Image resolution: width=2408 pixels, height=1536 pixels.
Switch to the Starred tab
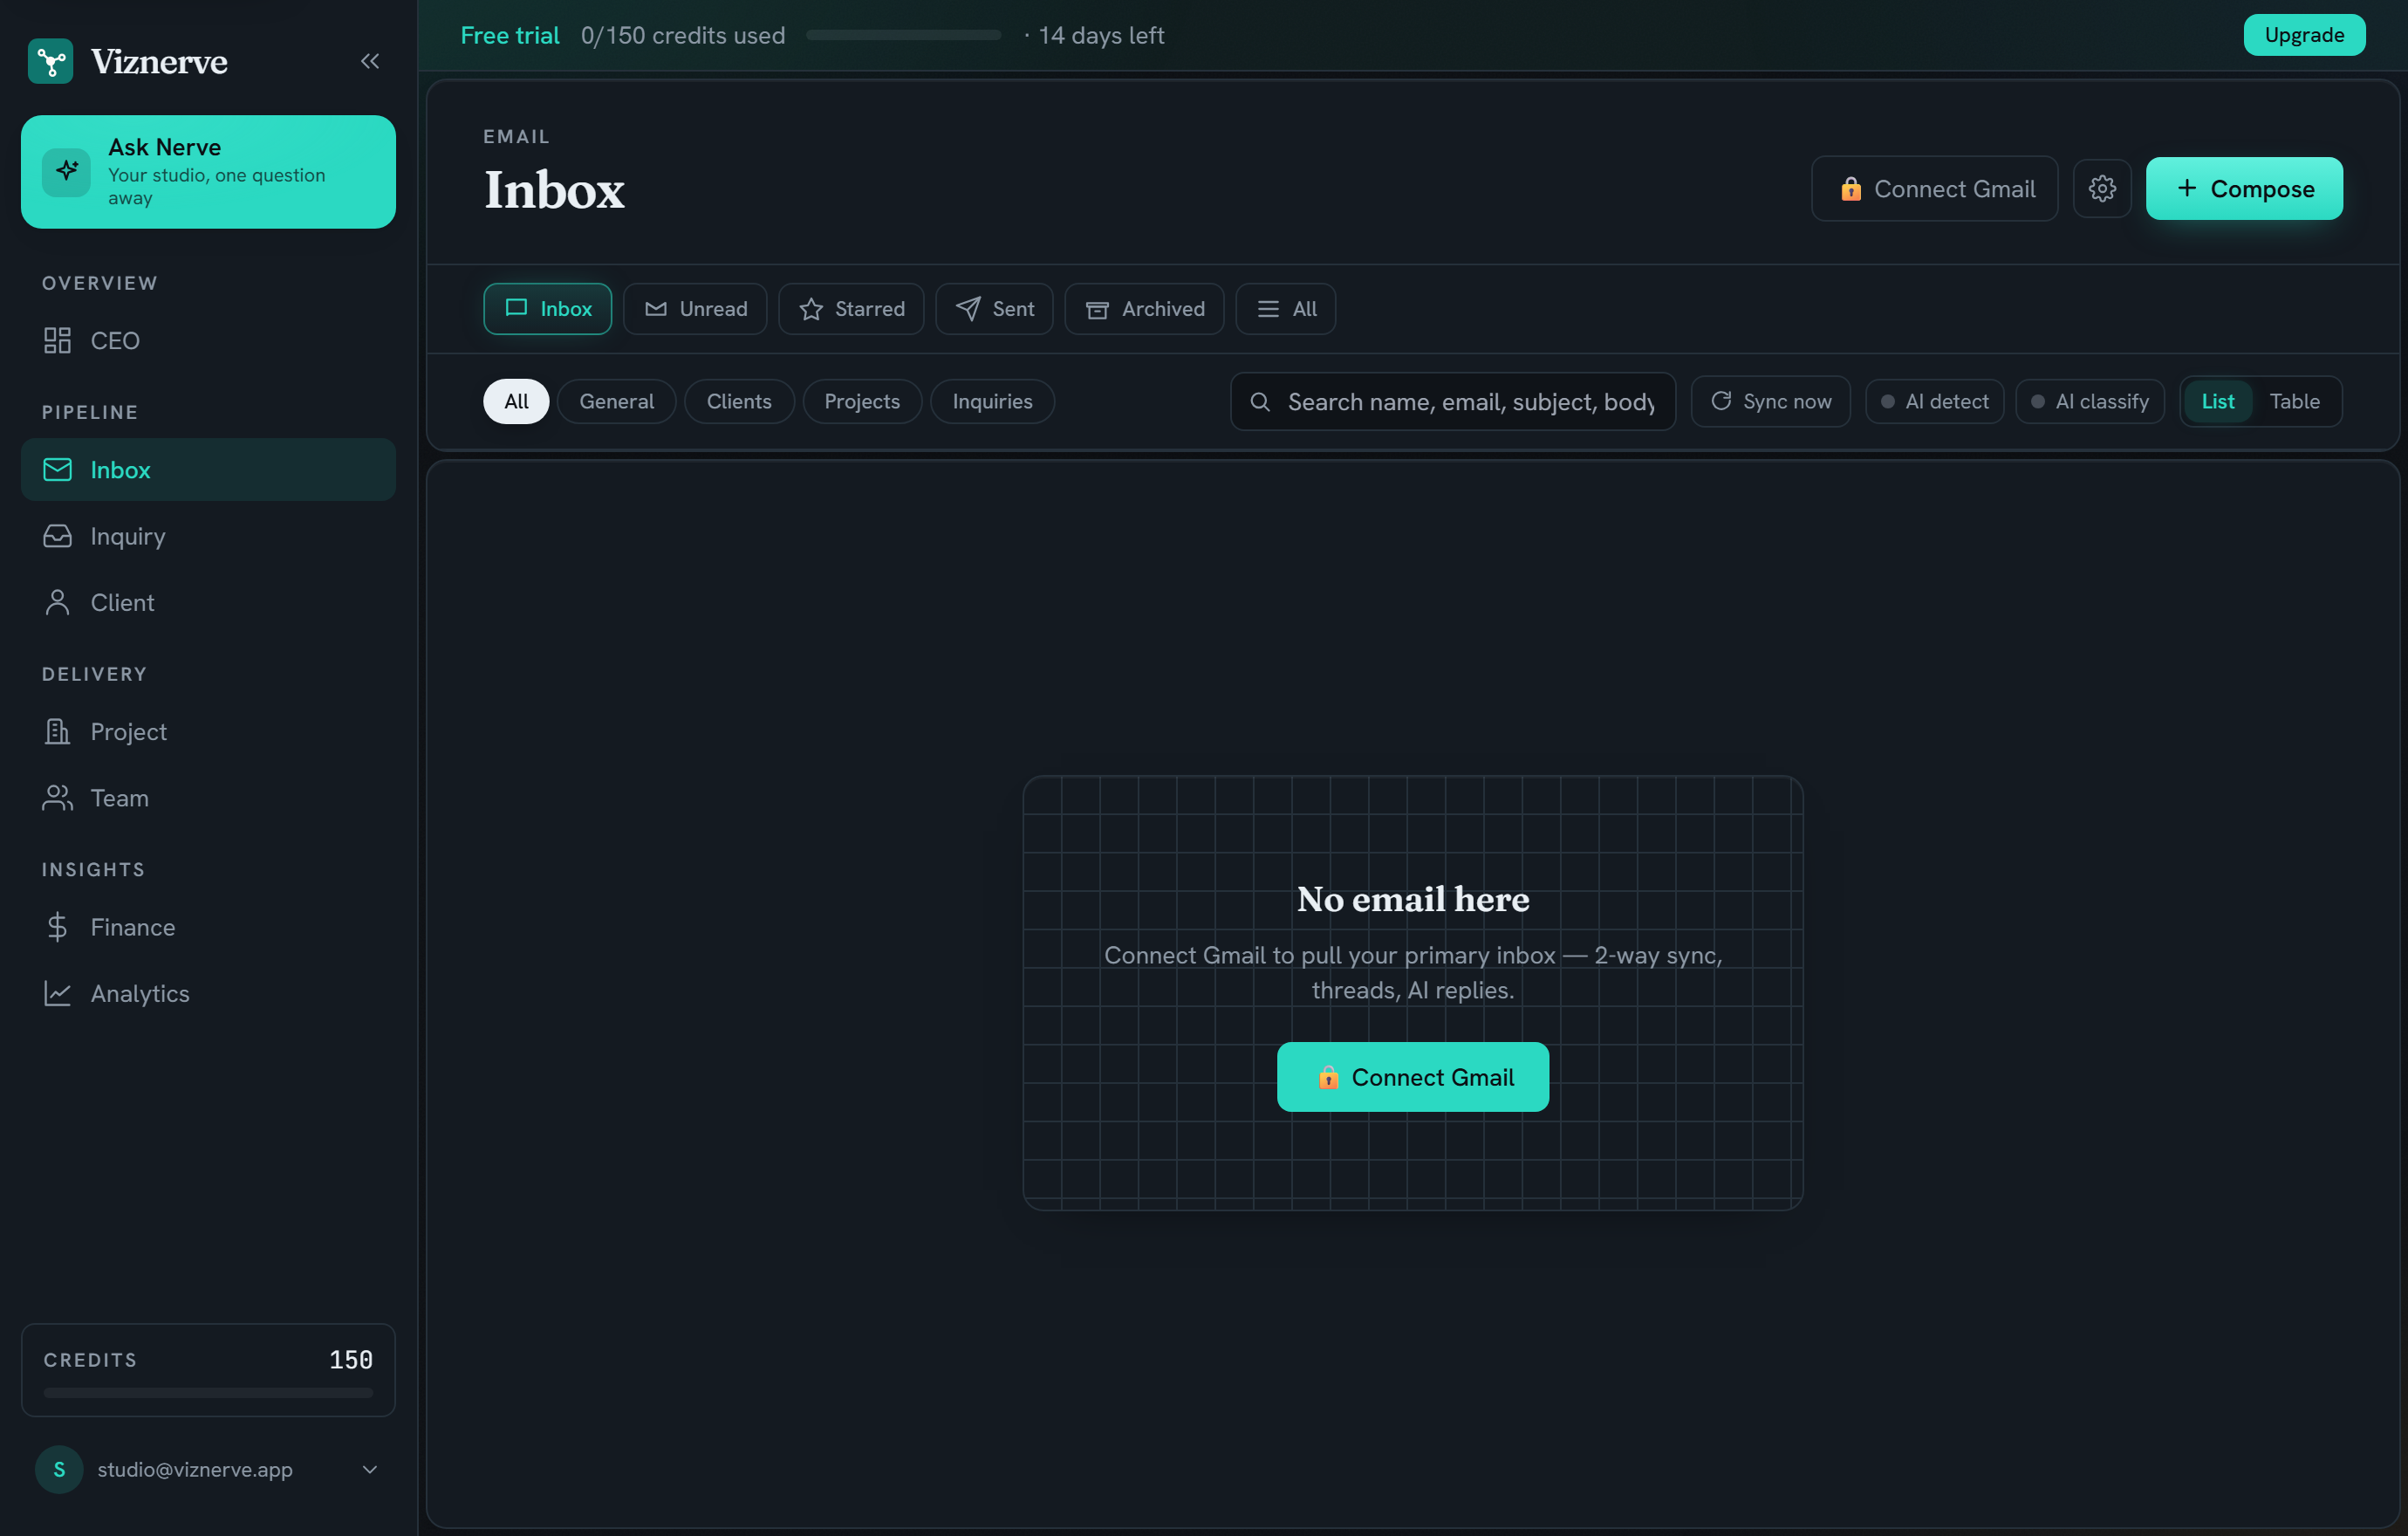[x=851, y=309]
